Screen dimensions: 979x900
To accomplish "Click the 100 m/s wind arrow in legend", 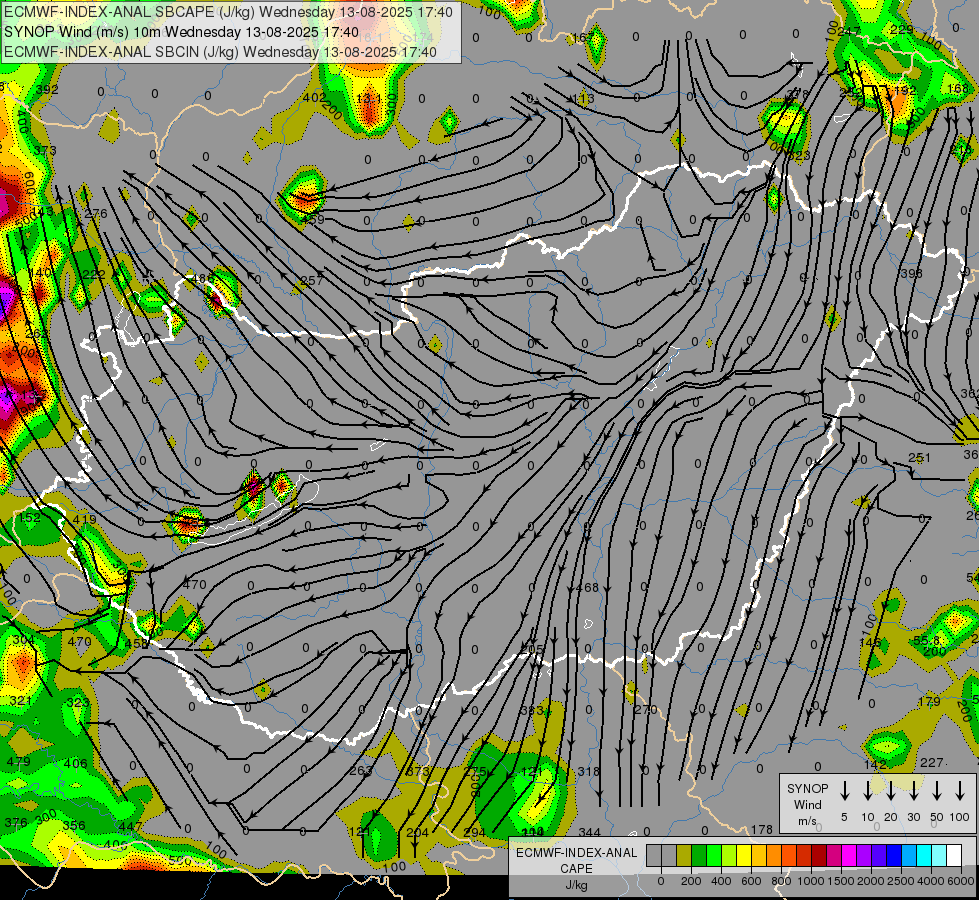I will click(x=960, y=791).
